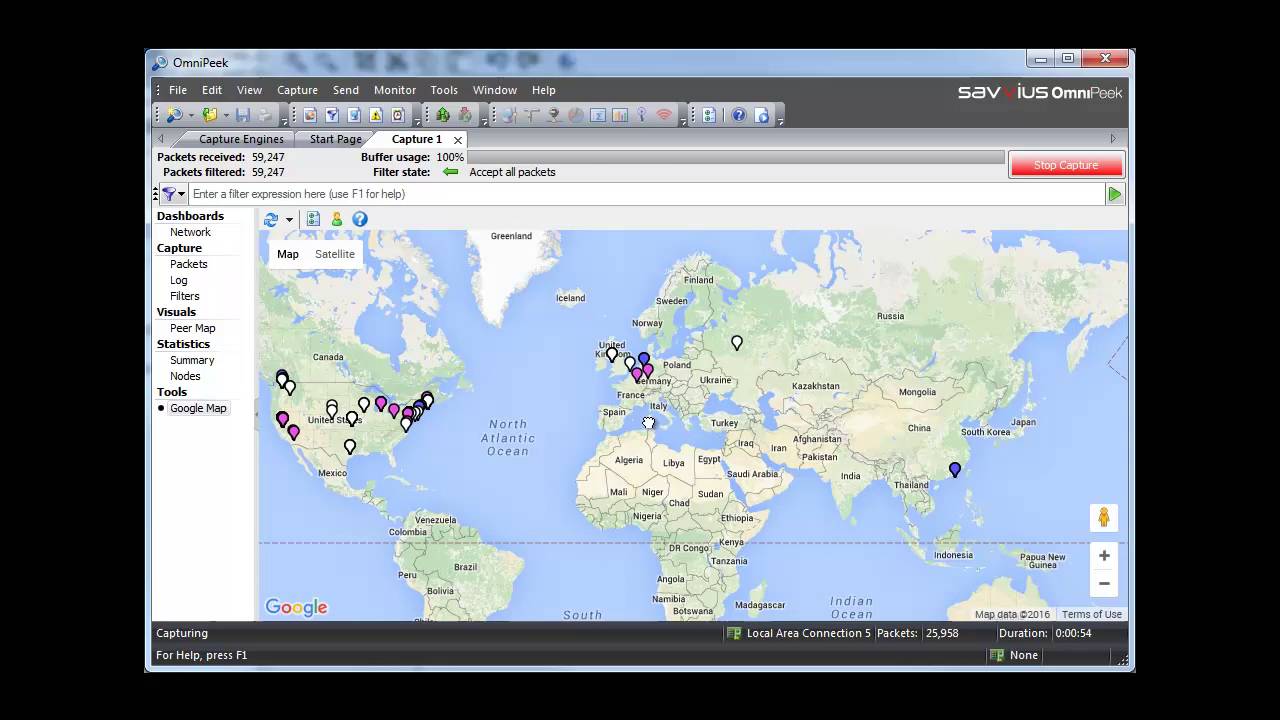Open the Help menu
The width and height of the screenshot is (1280, 720).
pyautogui.click(x=544, y=90)
